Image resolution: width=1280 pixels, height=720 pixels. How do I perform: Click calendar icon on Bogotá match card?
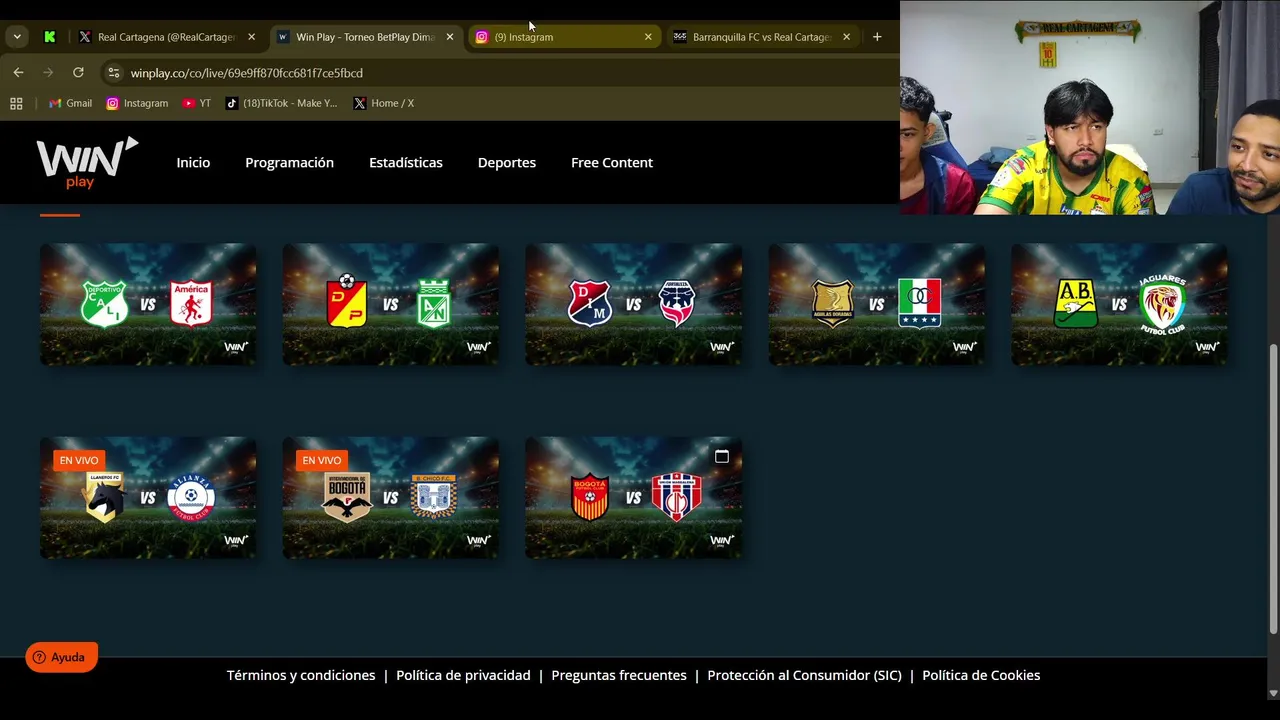click(x=722, y=456)
